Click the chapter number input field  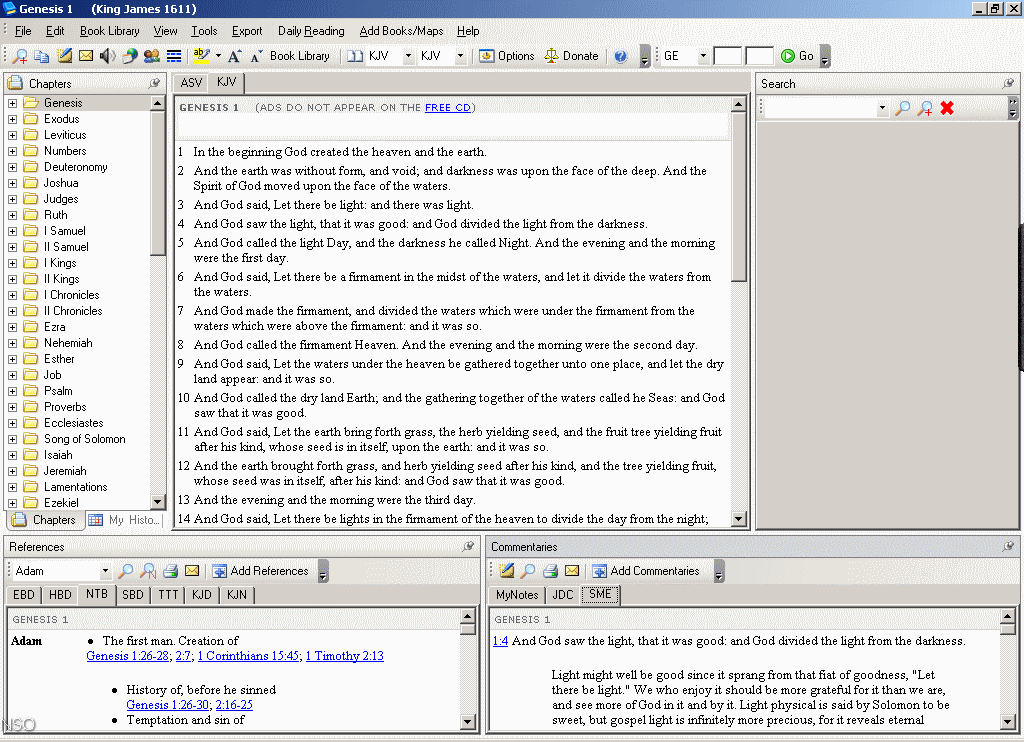[728, 56]
